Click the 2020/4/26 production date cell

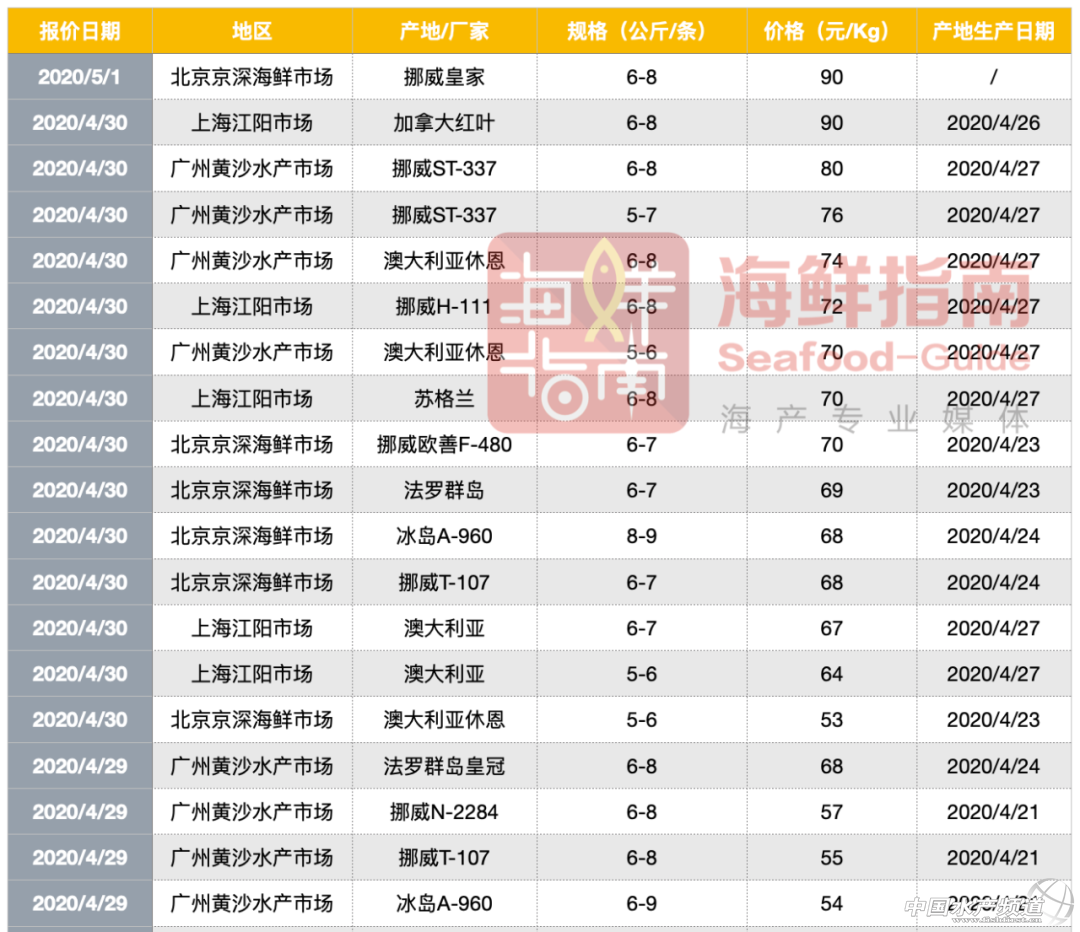pyautogui.click(x=993, y=123)
